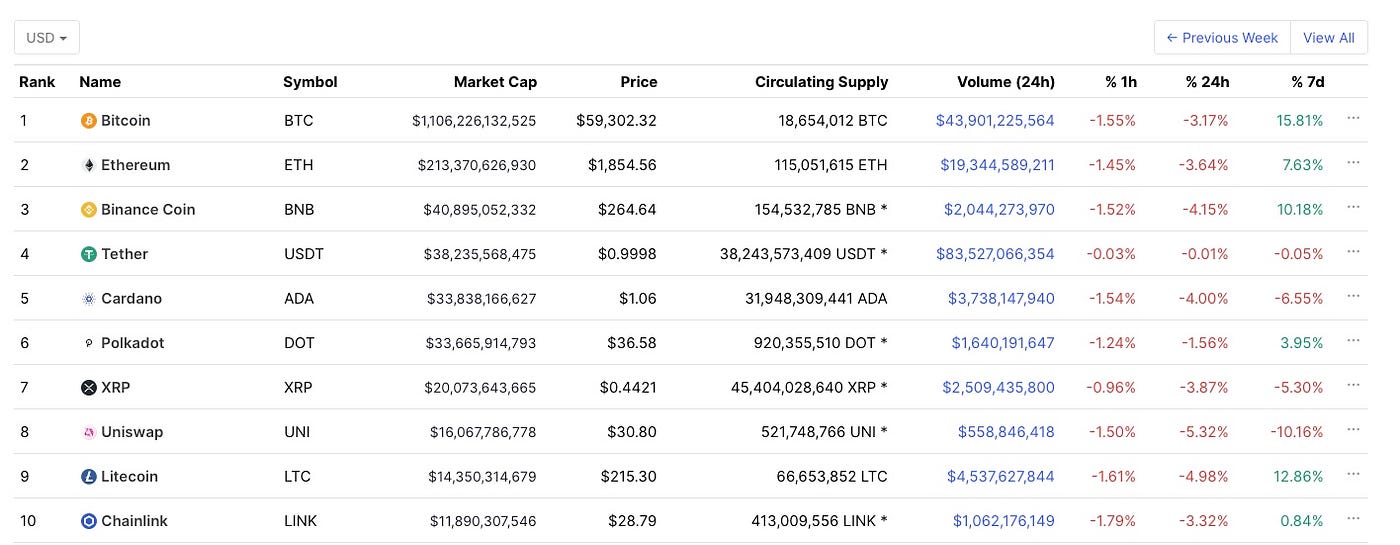Open the more options menu for XRP row
Image resolution: width=1400 pixels, height=545 pixels.
pyautogui.click(x=1353, y=385)
